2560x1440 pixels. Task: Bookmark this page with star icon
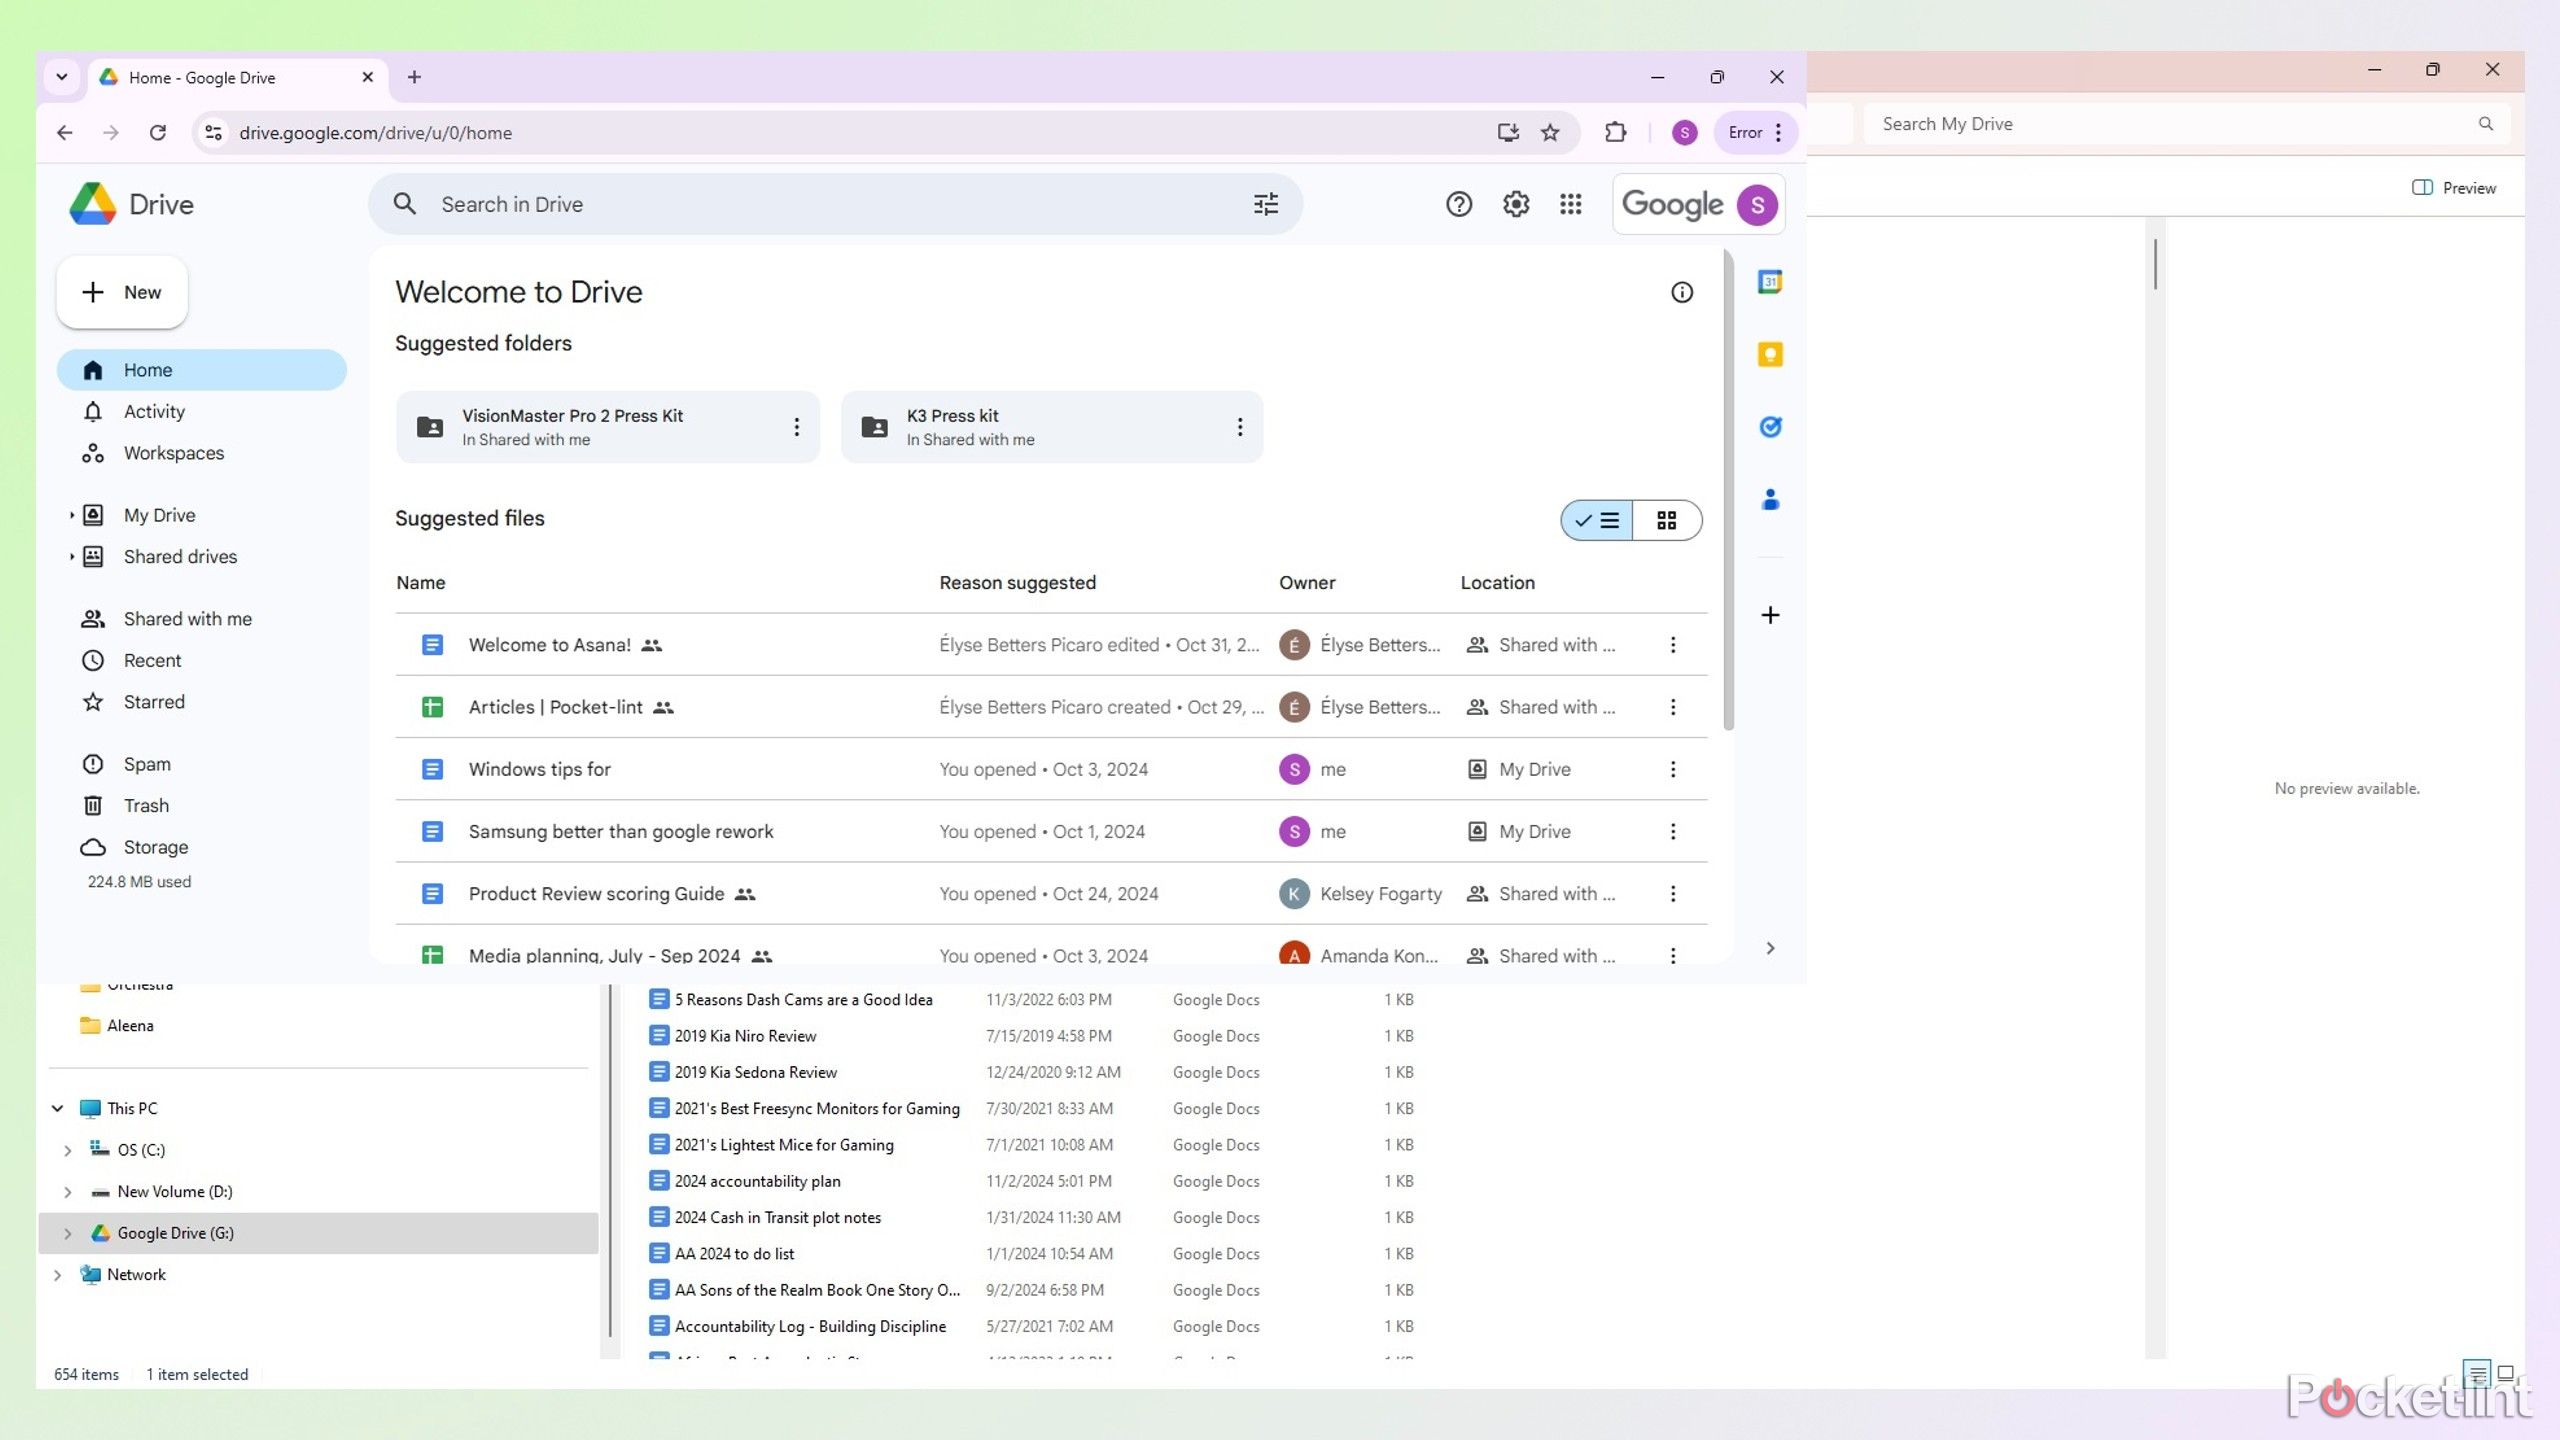1550,132
